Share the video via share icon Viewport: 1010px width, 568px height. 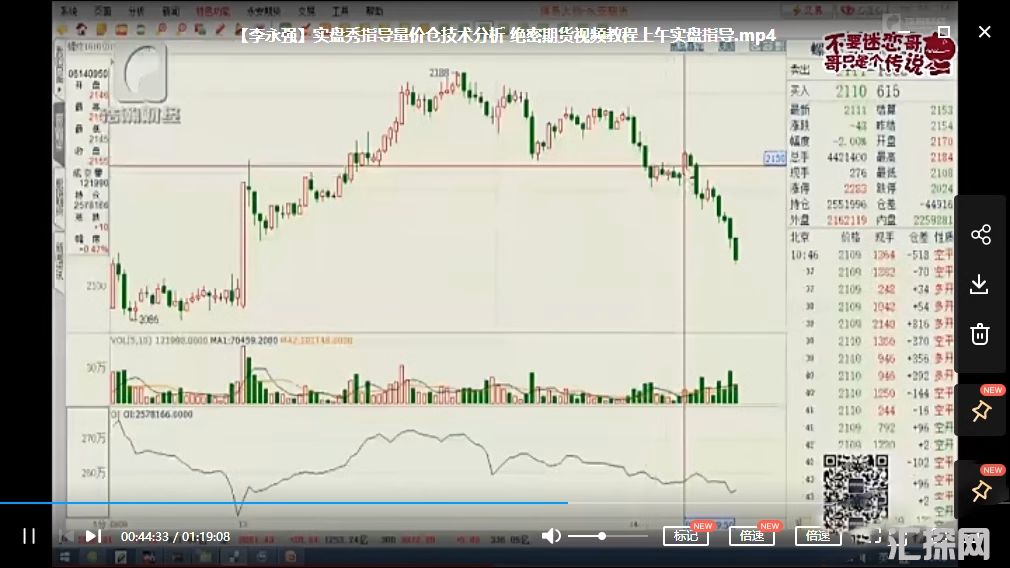pos(980,234)
